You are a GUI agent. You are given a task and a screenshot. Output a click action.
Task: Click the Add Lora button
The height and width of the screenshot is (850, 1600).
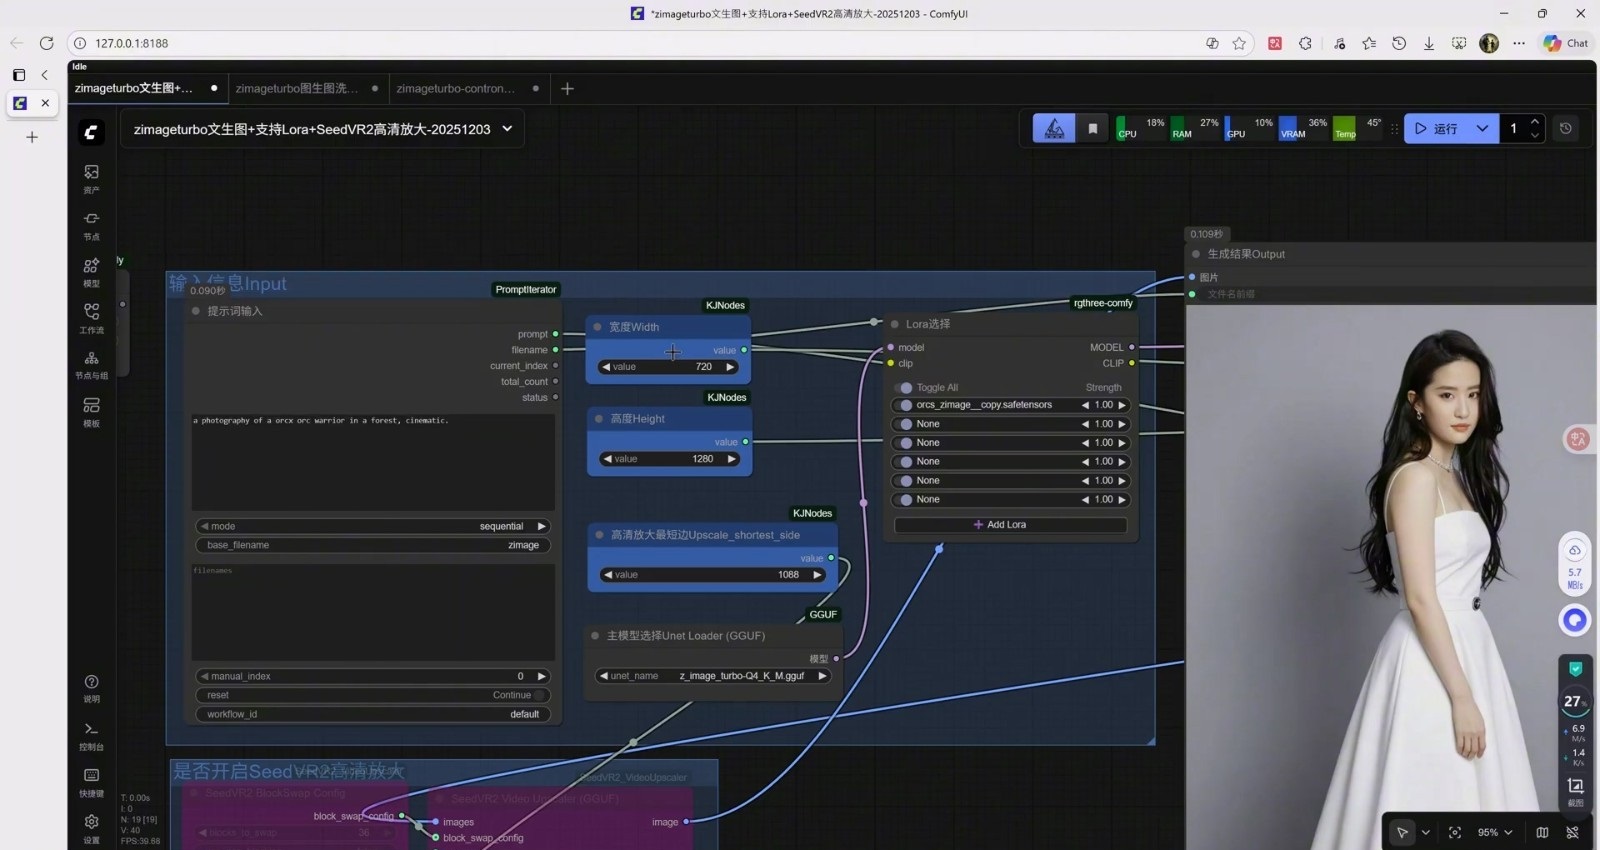1010,525
